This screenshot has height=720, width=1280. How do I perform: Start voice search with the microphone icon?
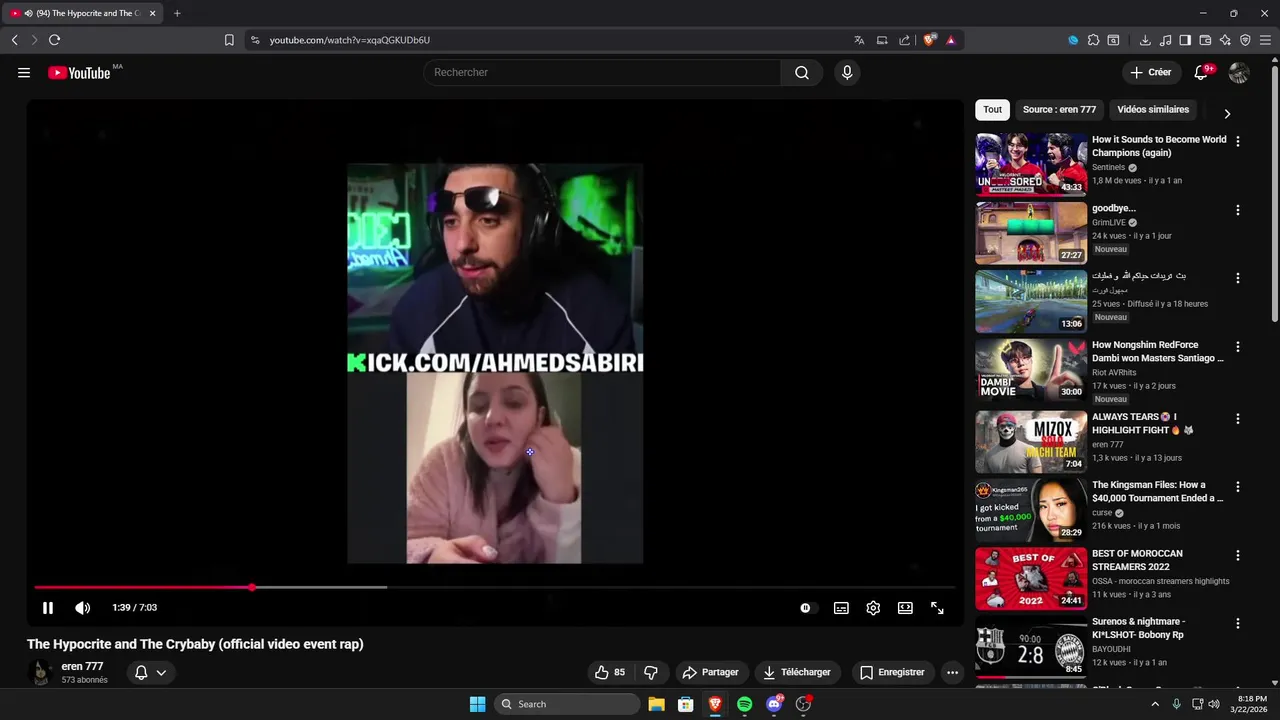(x=847, y=72)
